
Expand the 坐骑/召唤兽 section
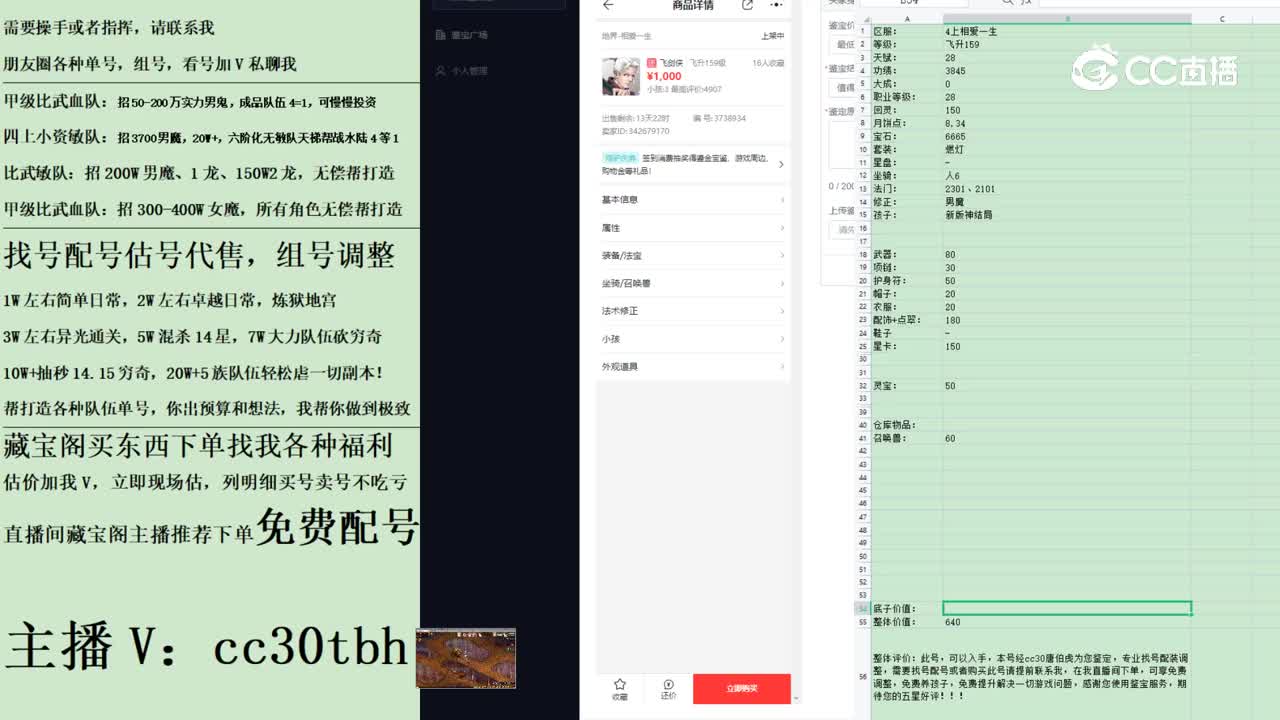click(x=693, y=283)
